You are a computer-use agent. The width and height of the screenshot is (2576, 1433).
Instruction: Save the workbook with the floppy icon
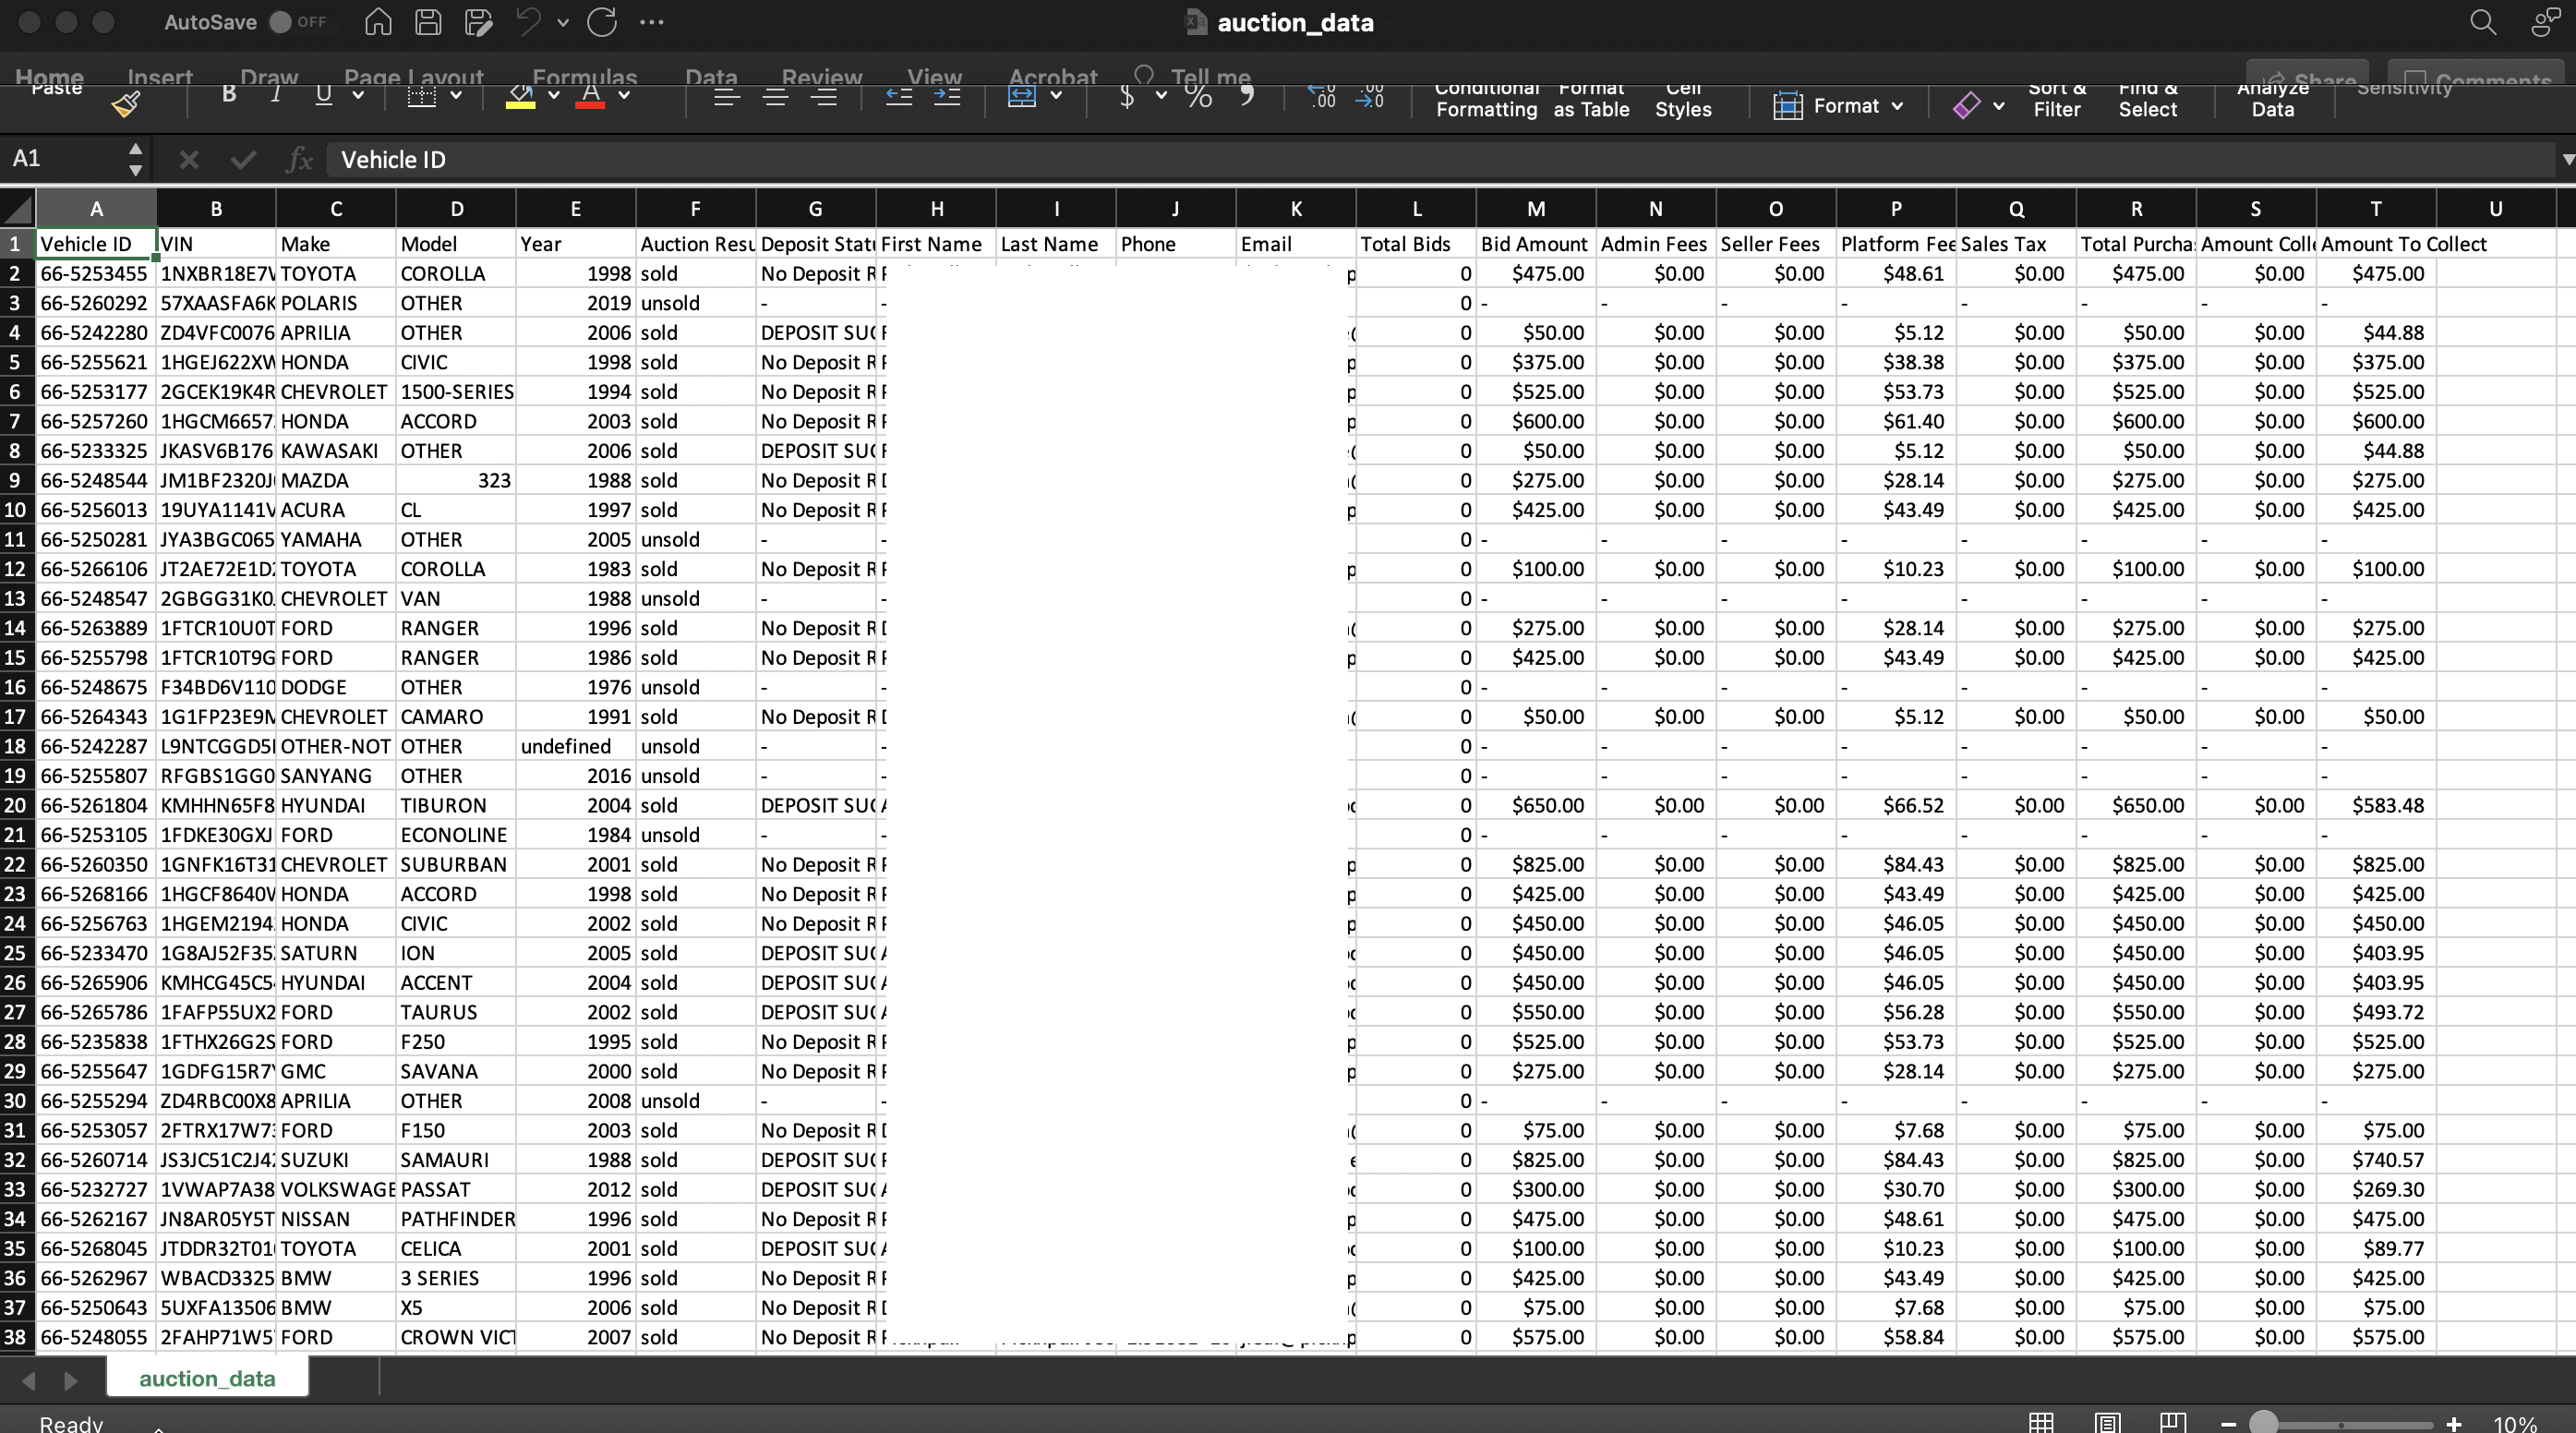tap(428, 22)
